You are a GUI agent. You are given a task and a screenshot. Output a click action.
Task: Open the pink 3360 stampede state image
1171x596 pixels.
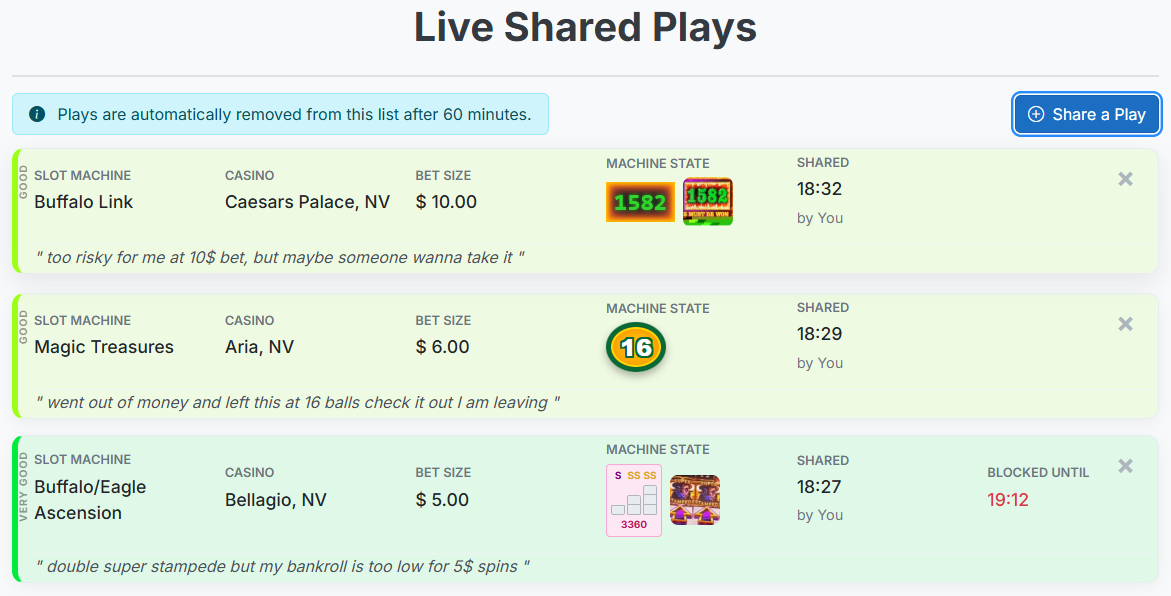[634, 500]
